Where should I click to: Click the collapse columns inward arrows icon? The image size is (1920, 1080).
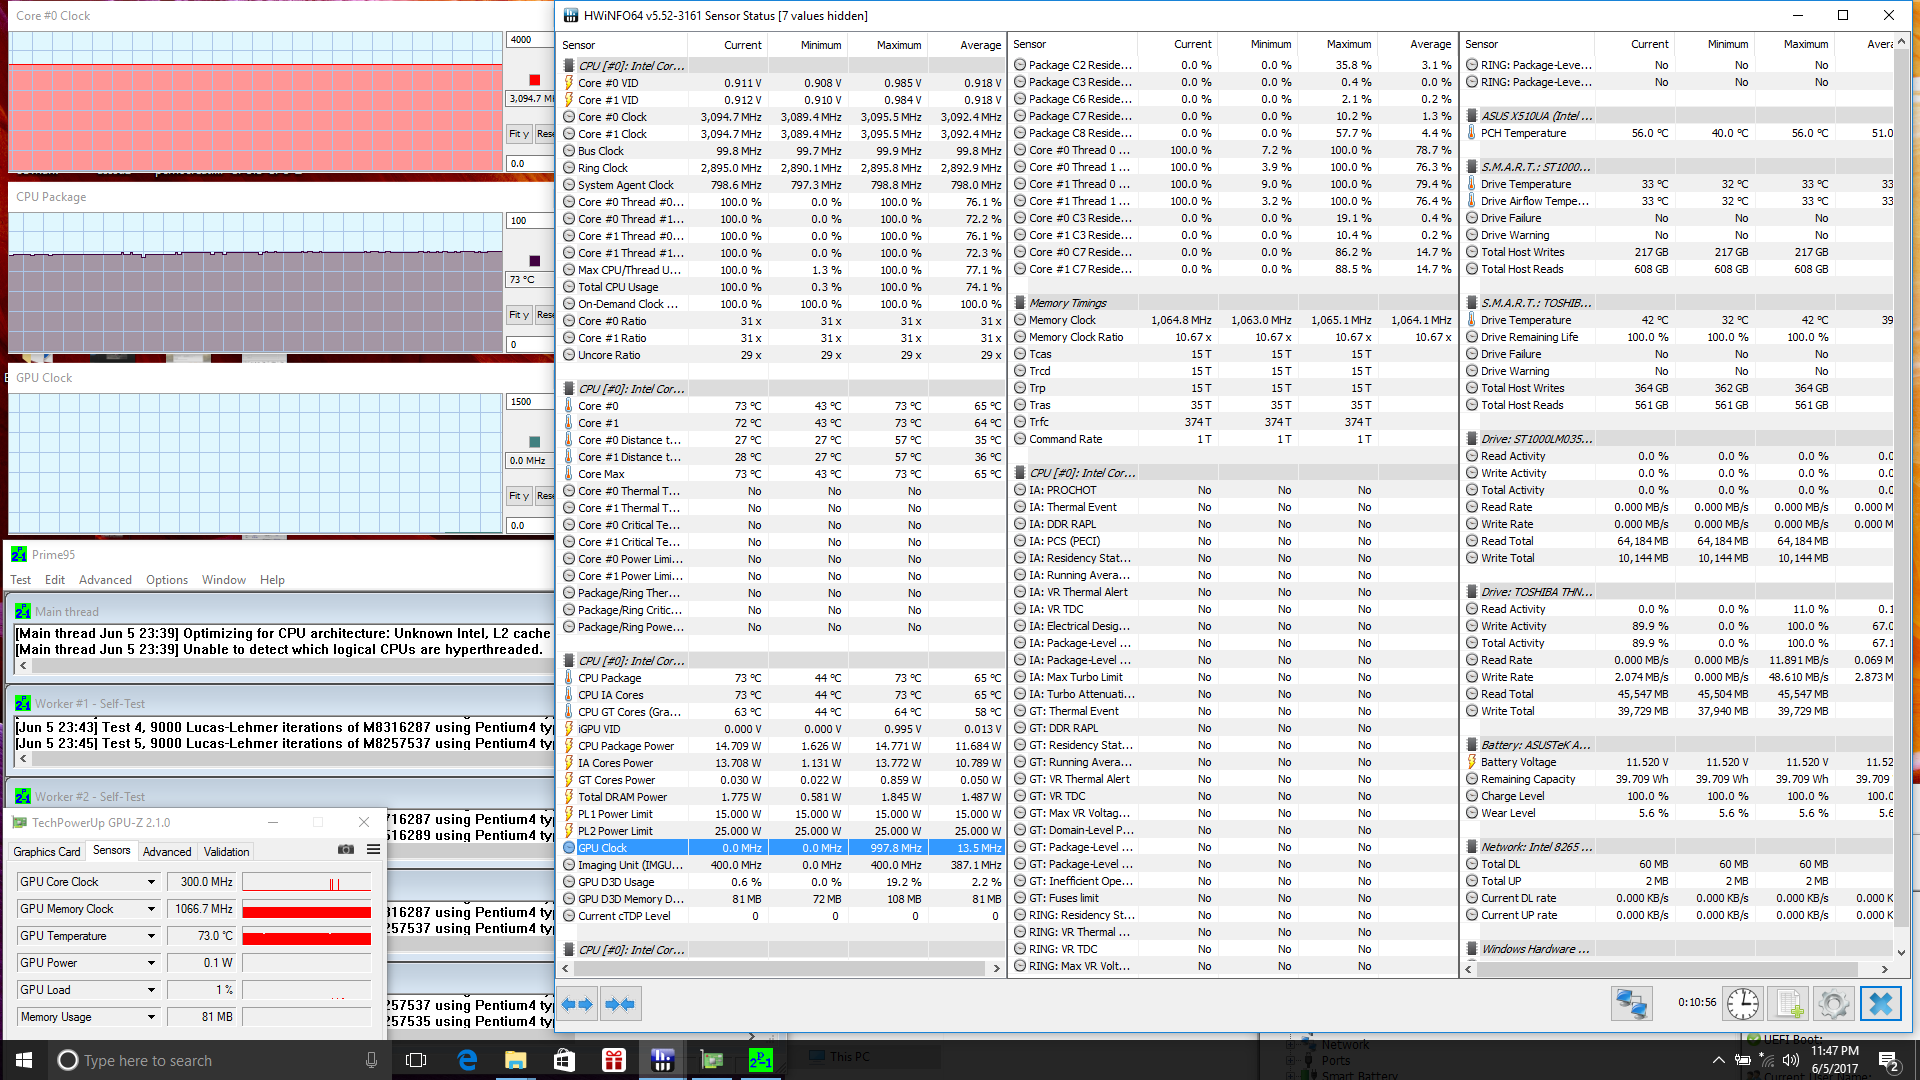620,1004
